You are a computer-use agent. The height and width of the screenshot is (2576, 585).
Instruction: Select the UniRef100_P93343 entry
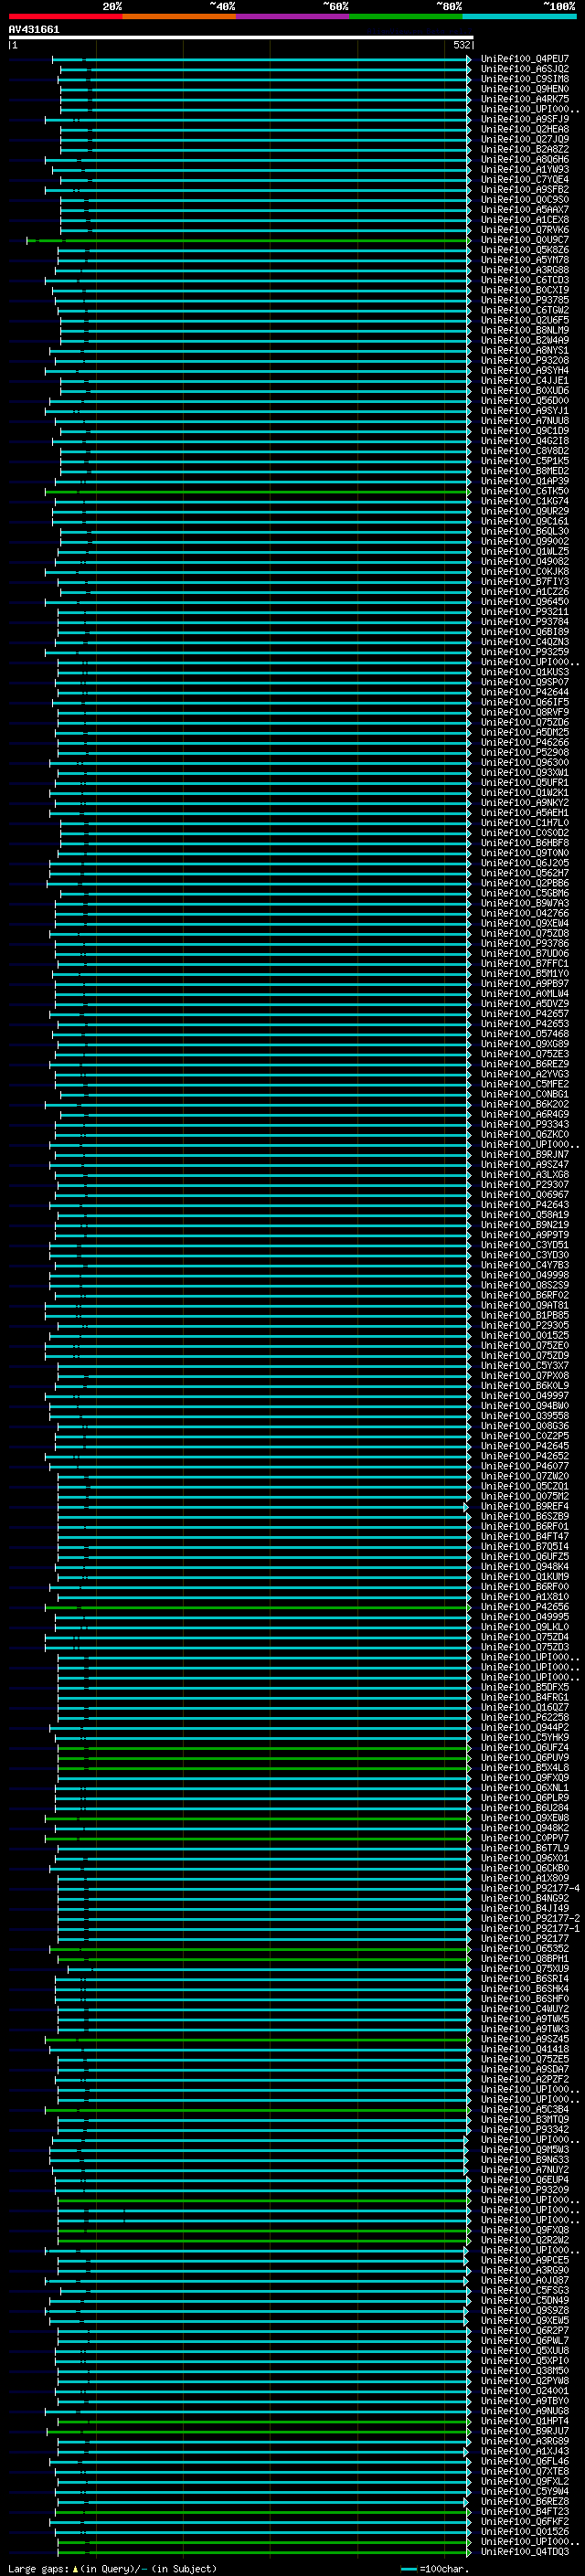tap(525, 1125)
